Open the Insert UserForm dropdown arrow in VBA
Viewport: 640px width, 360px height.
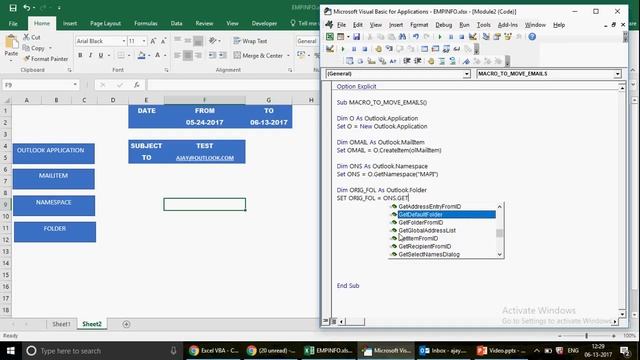click(x=348, y=37)
